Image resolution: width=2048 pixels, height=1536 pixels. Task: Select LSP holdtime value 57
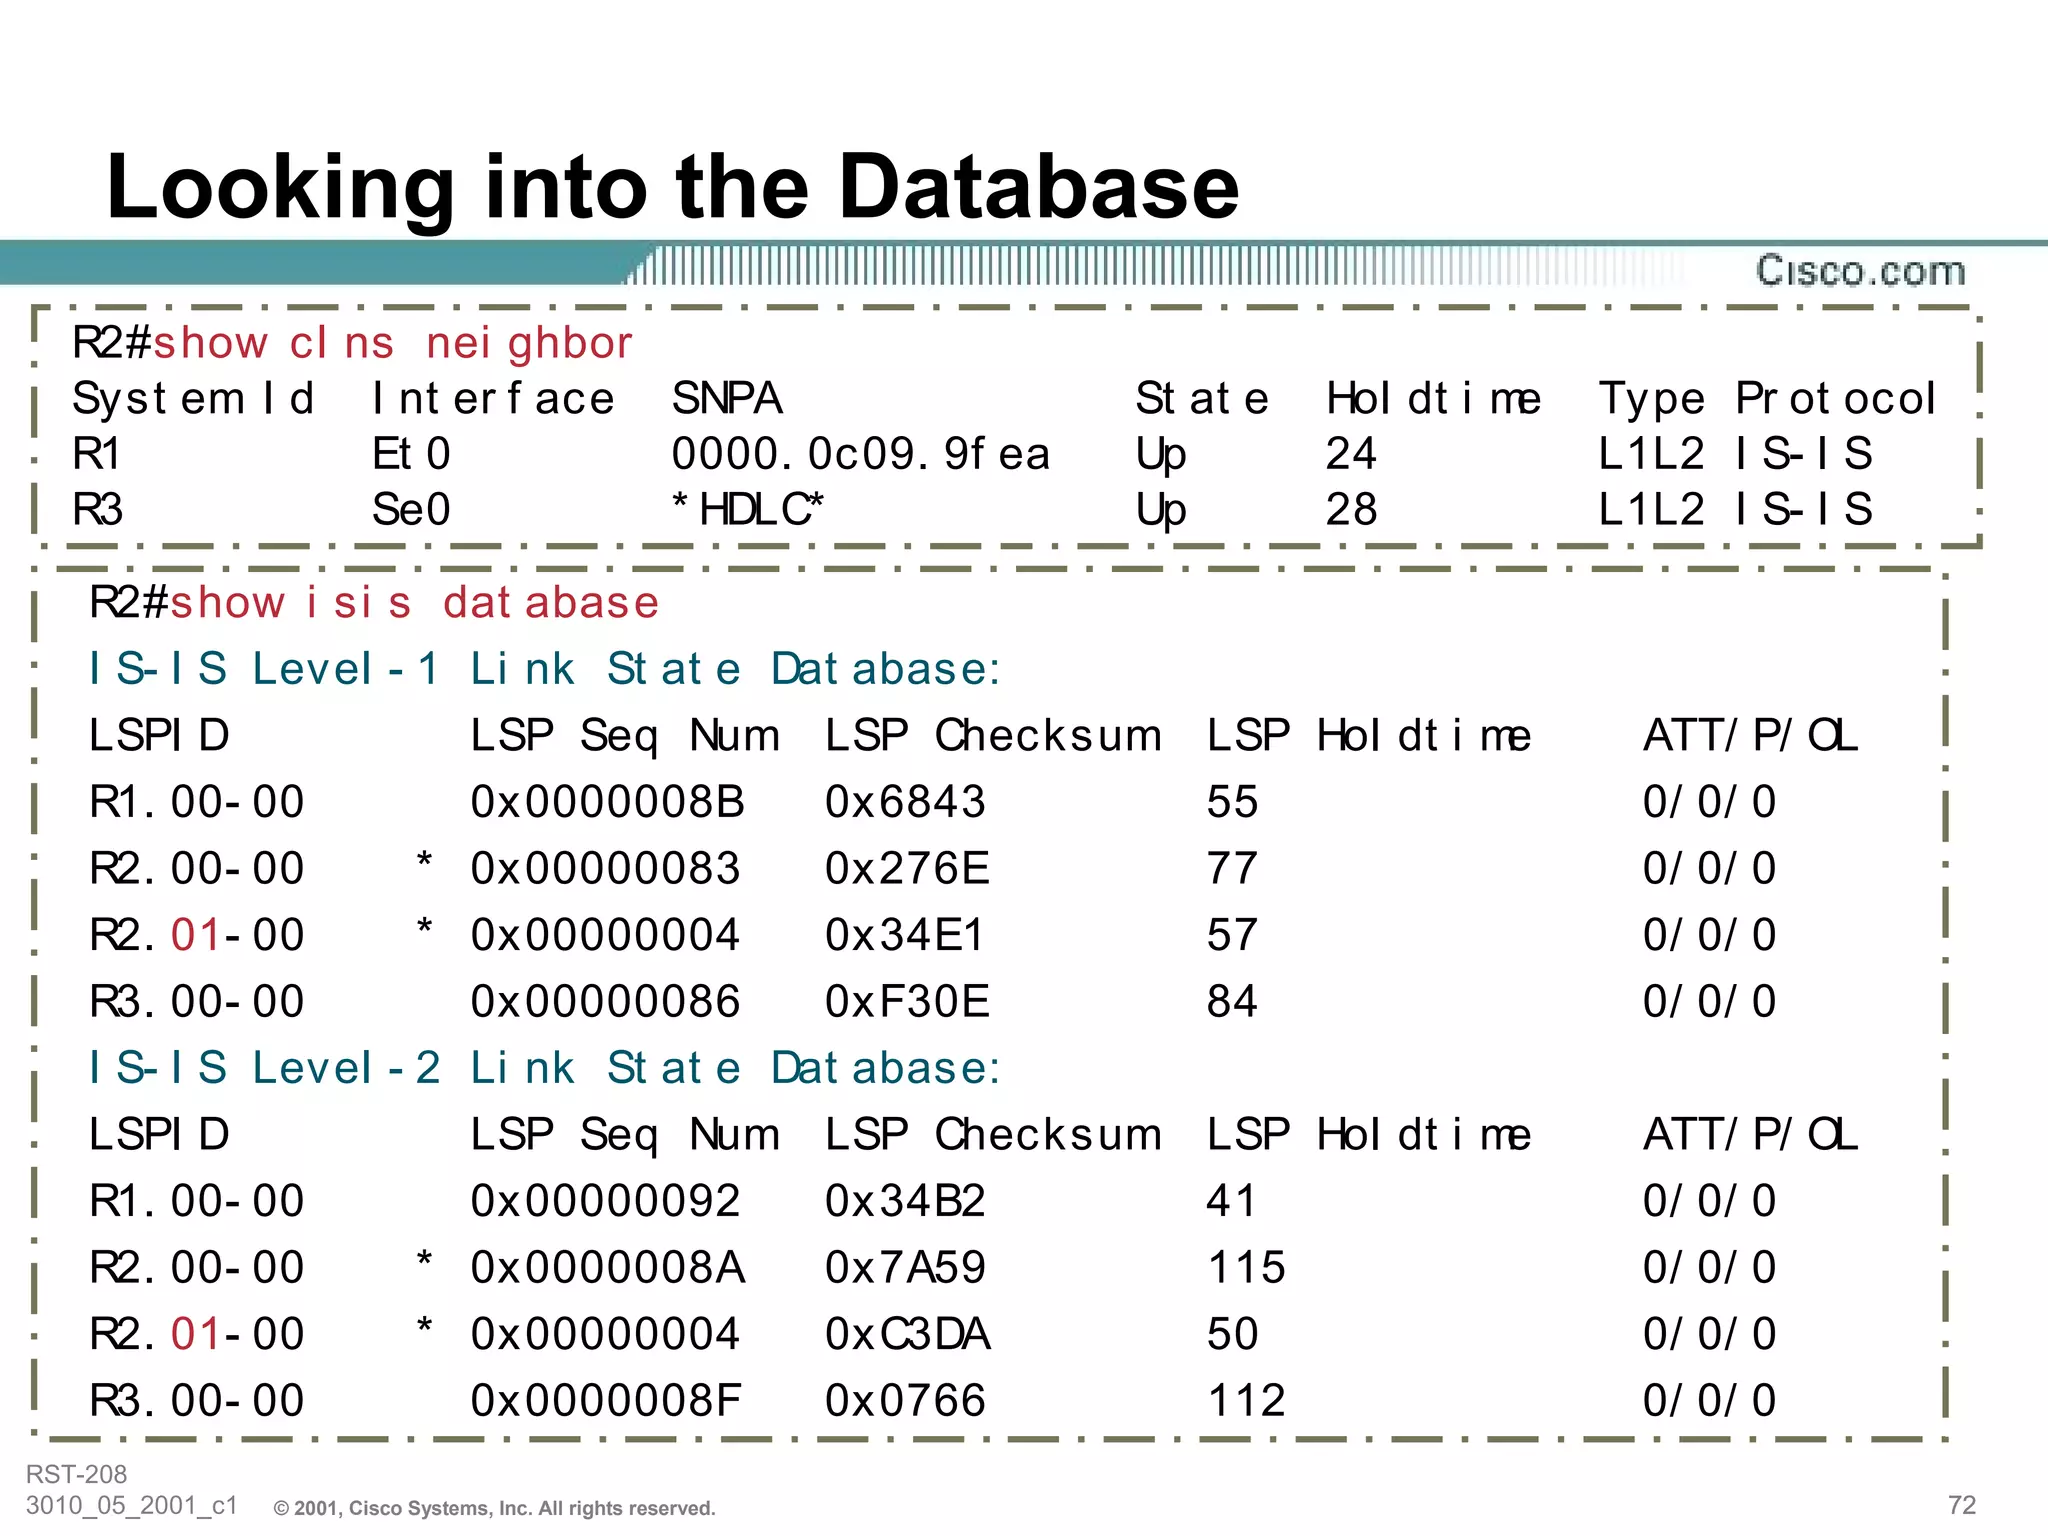(1232, 935)
